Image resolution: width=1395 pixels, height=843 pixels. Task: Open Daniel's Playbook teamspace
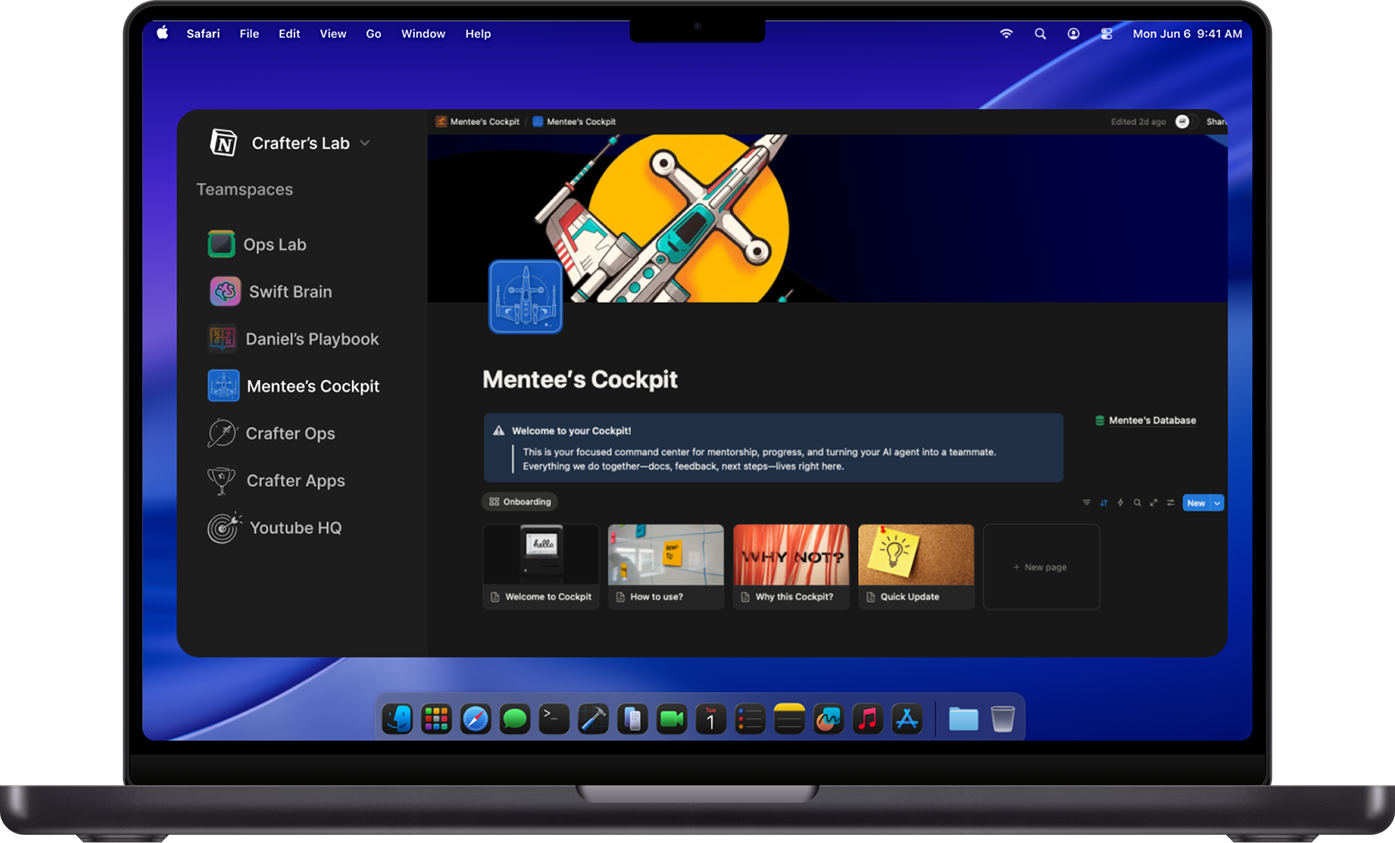(x=293, y=339)
